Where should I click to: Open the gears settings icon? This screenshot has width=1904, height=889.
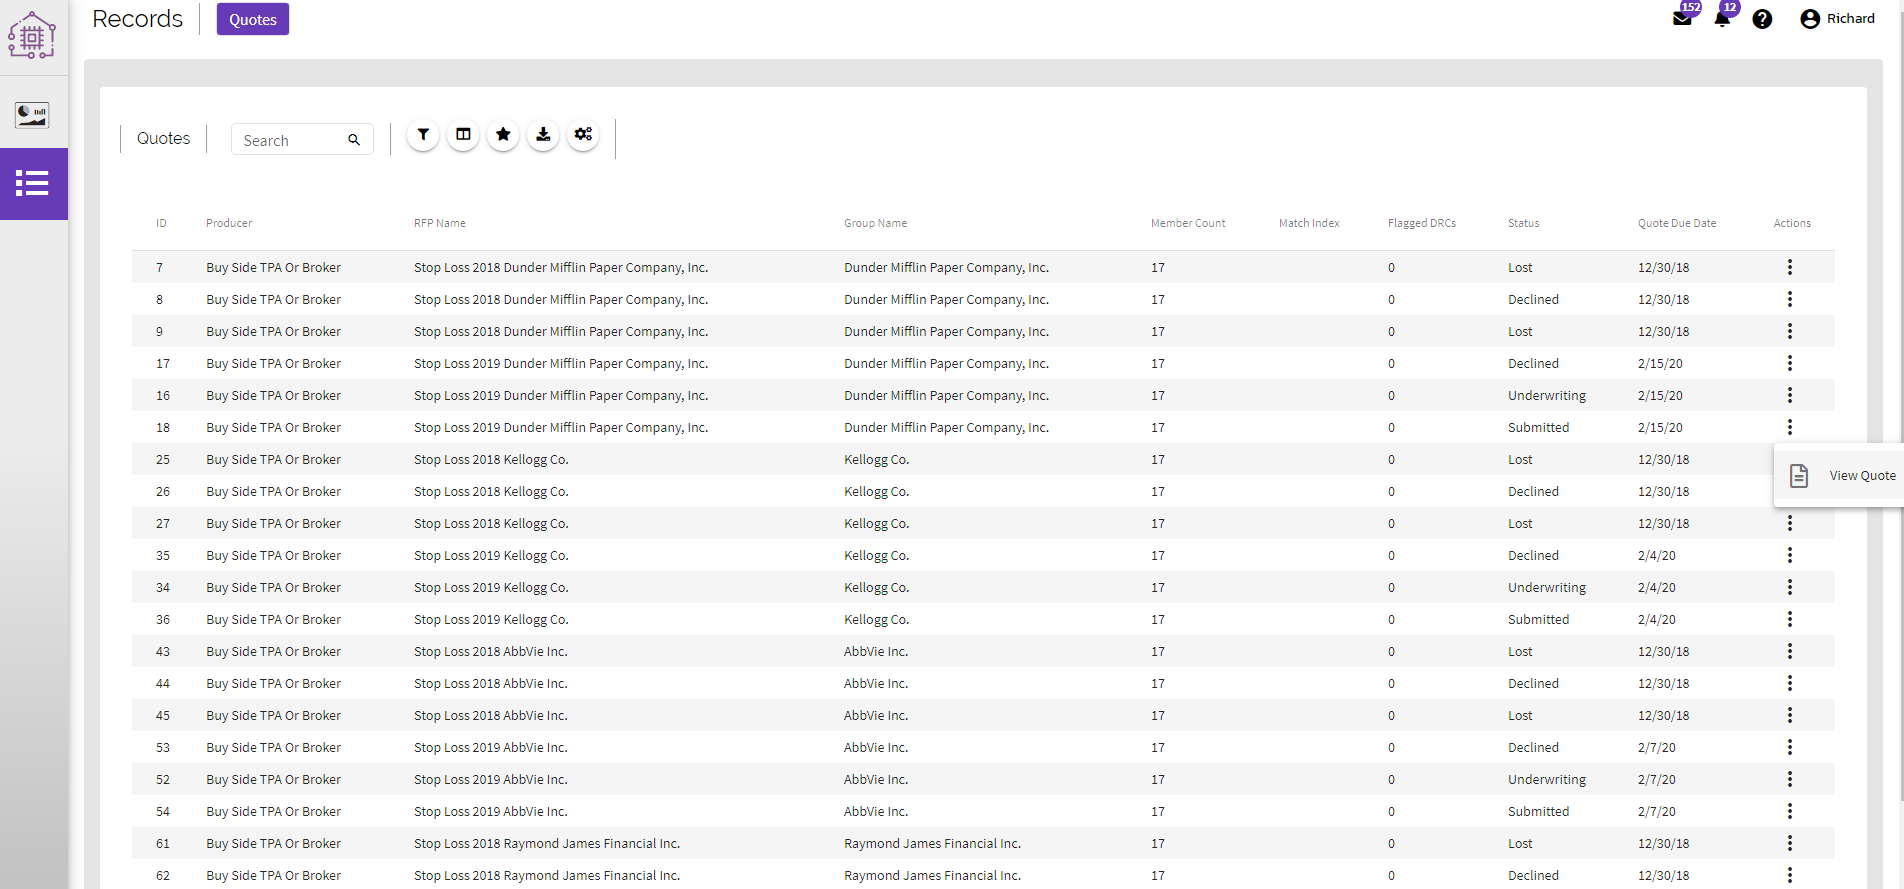pyautogui.click(x=583, y=135)
